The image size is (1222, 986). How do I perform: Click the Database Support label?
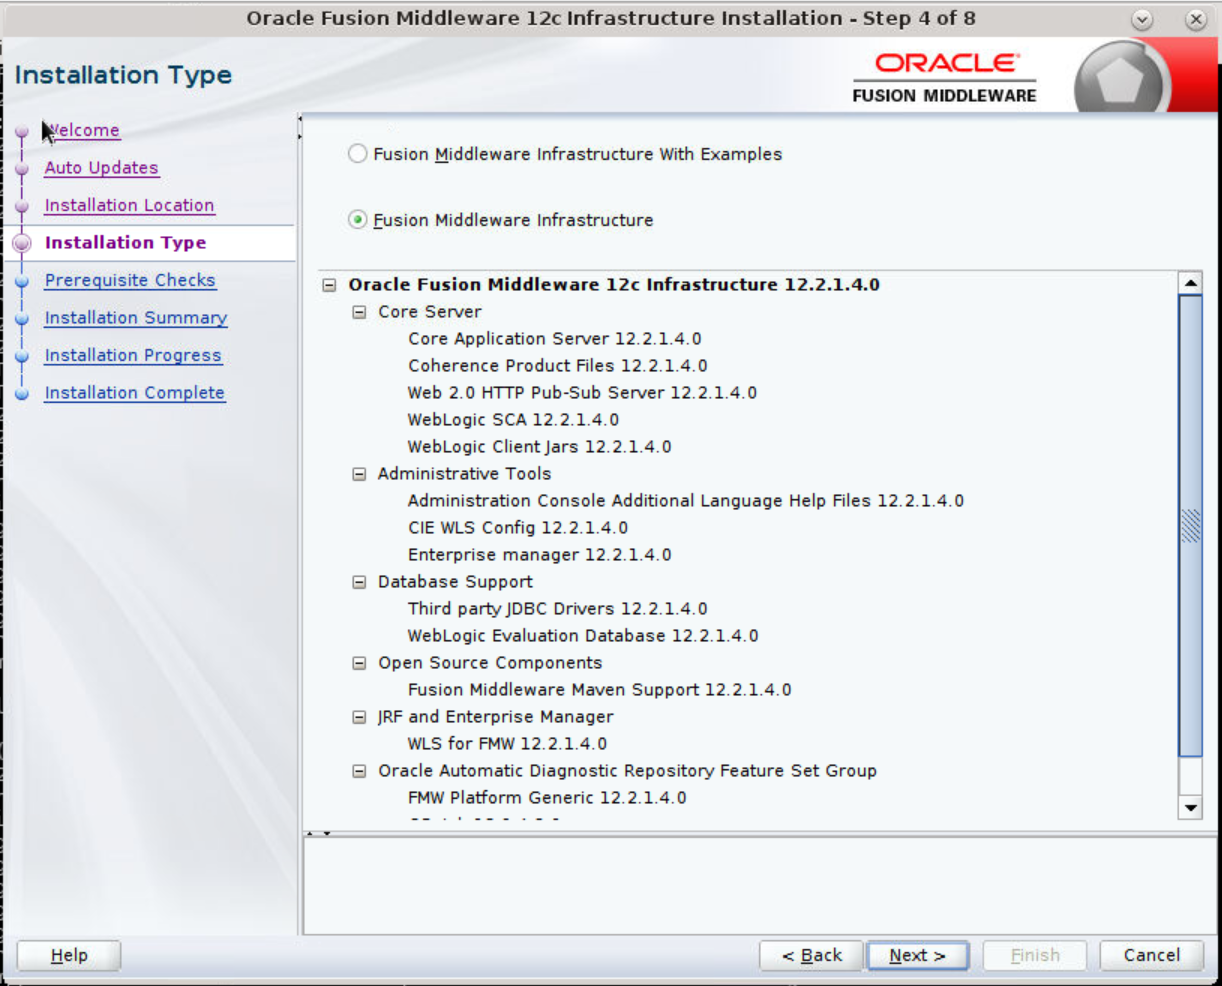[455, 582]
